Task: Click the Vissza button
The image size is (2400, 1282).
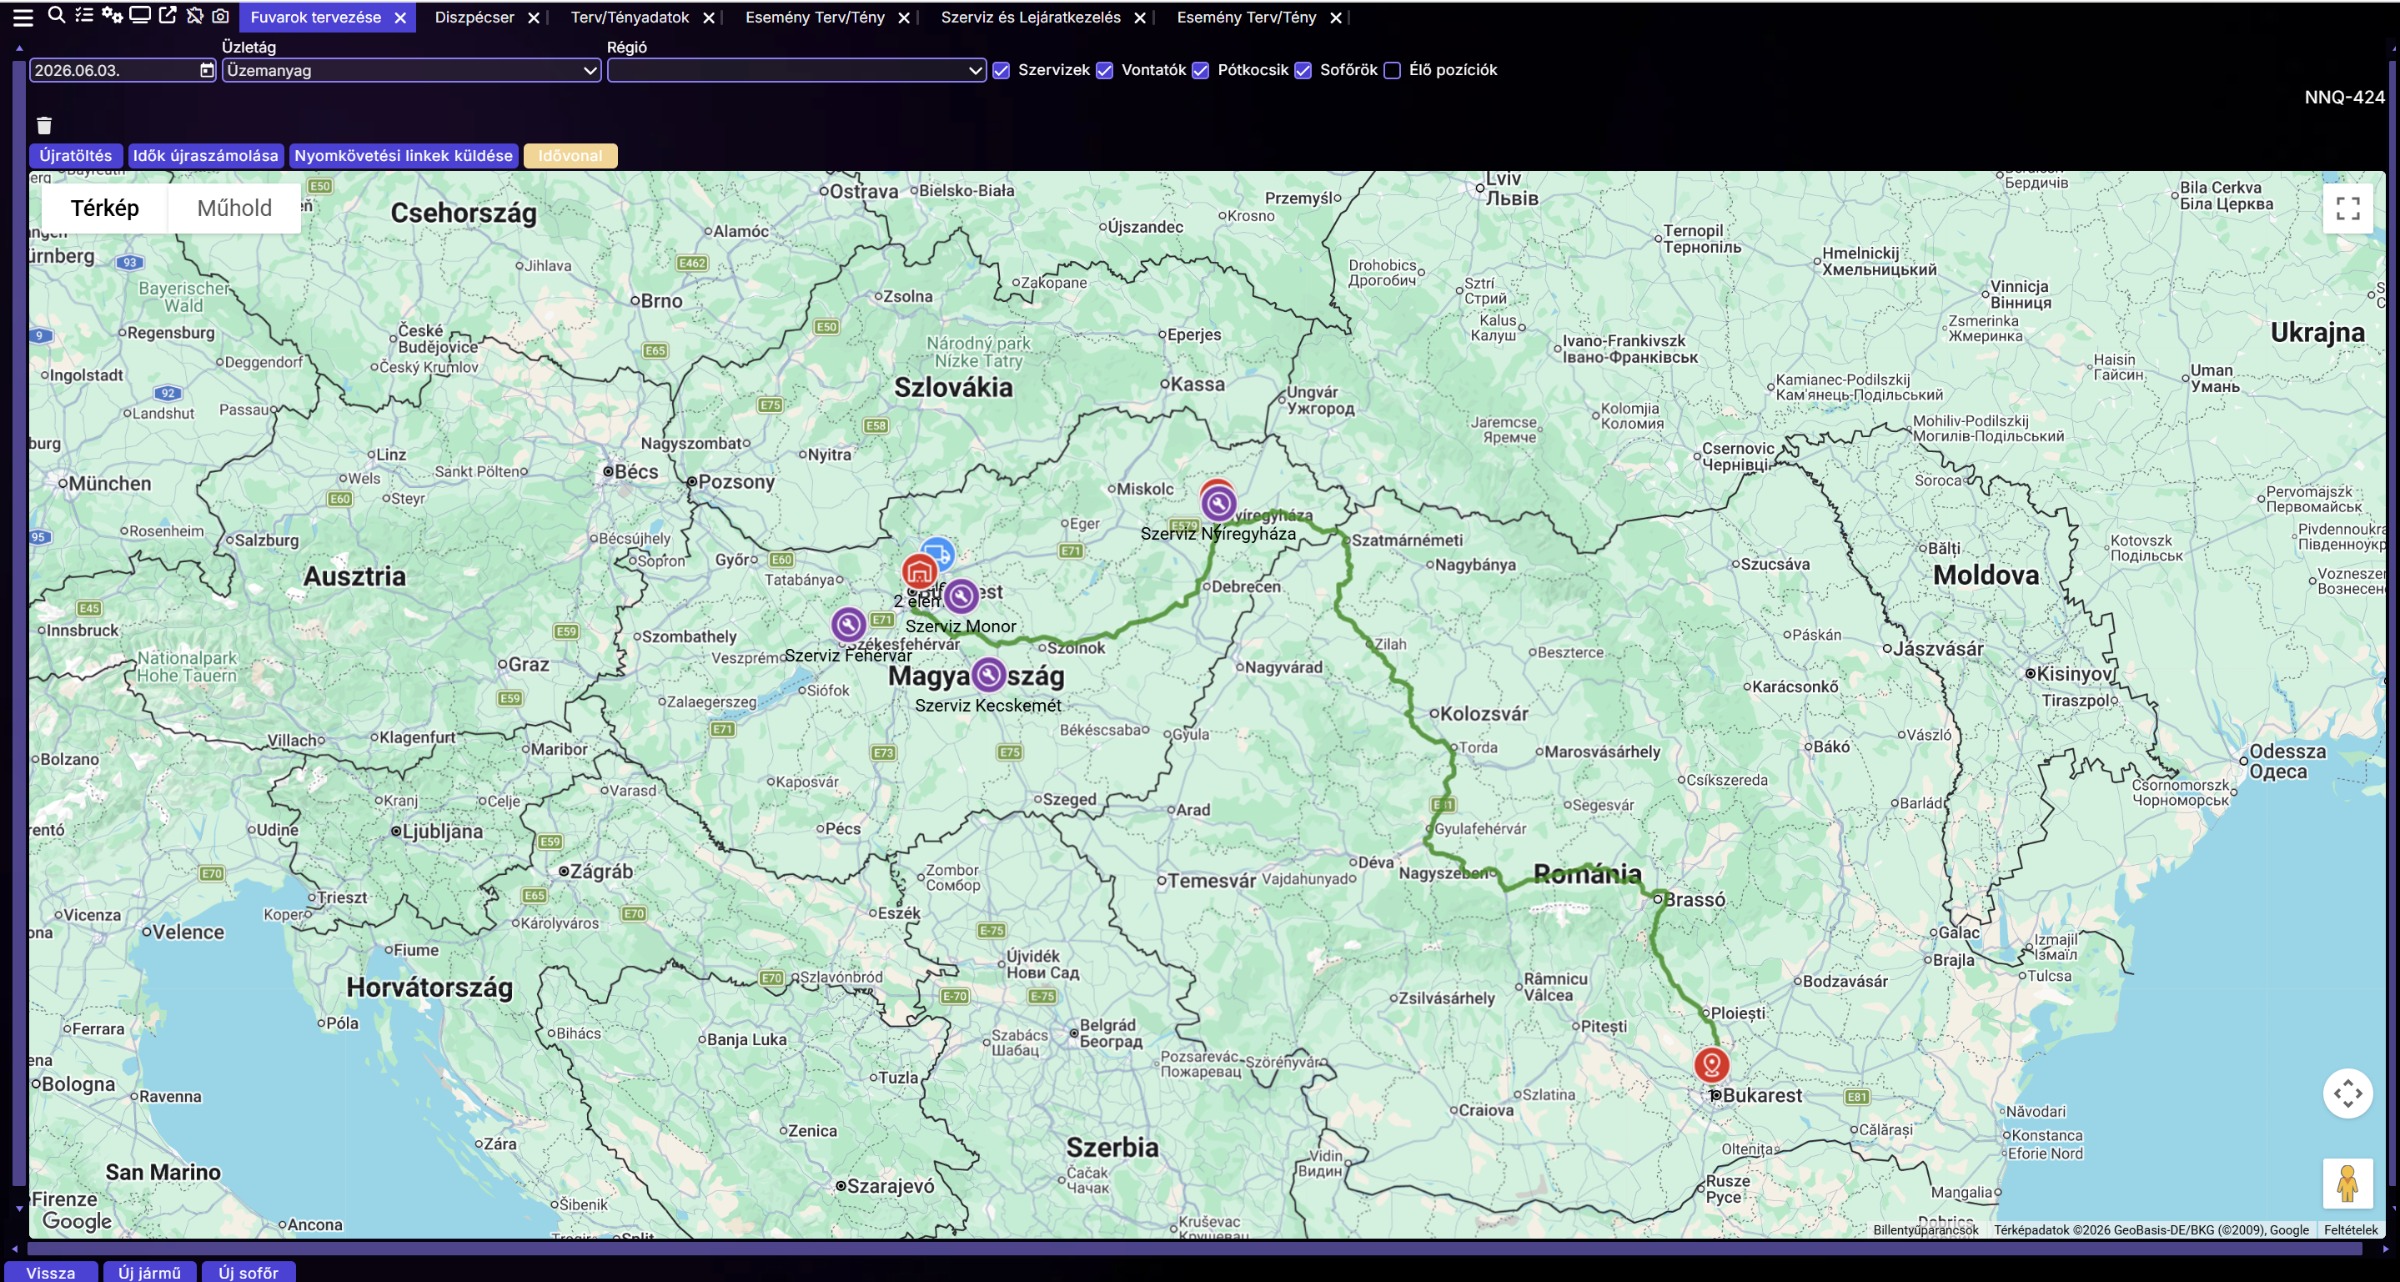Action: point(51,1272)
